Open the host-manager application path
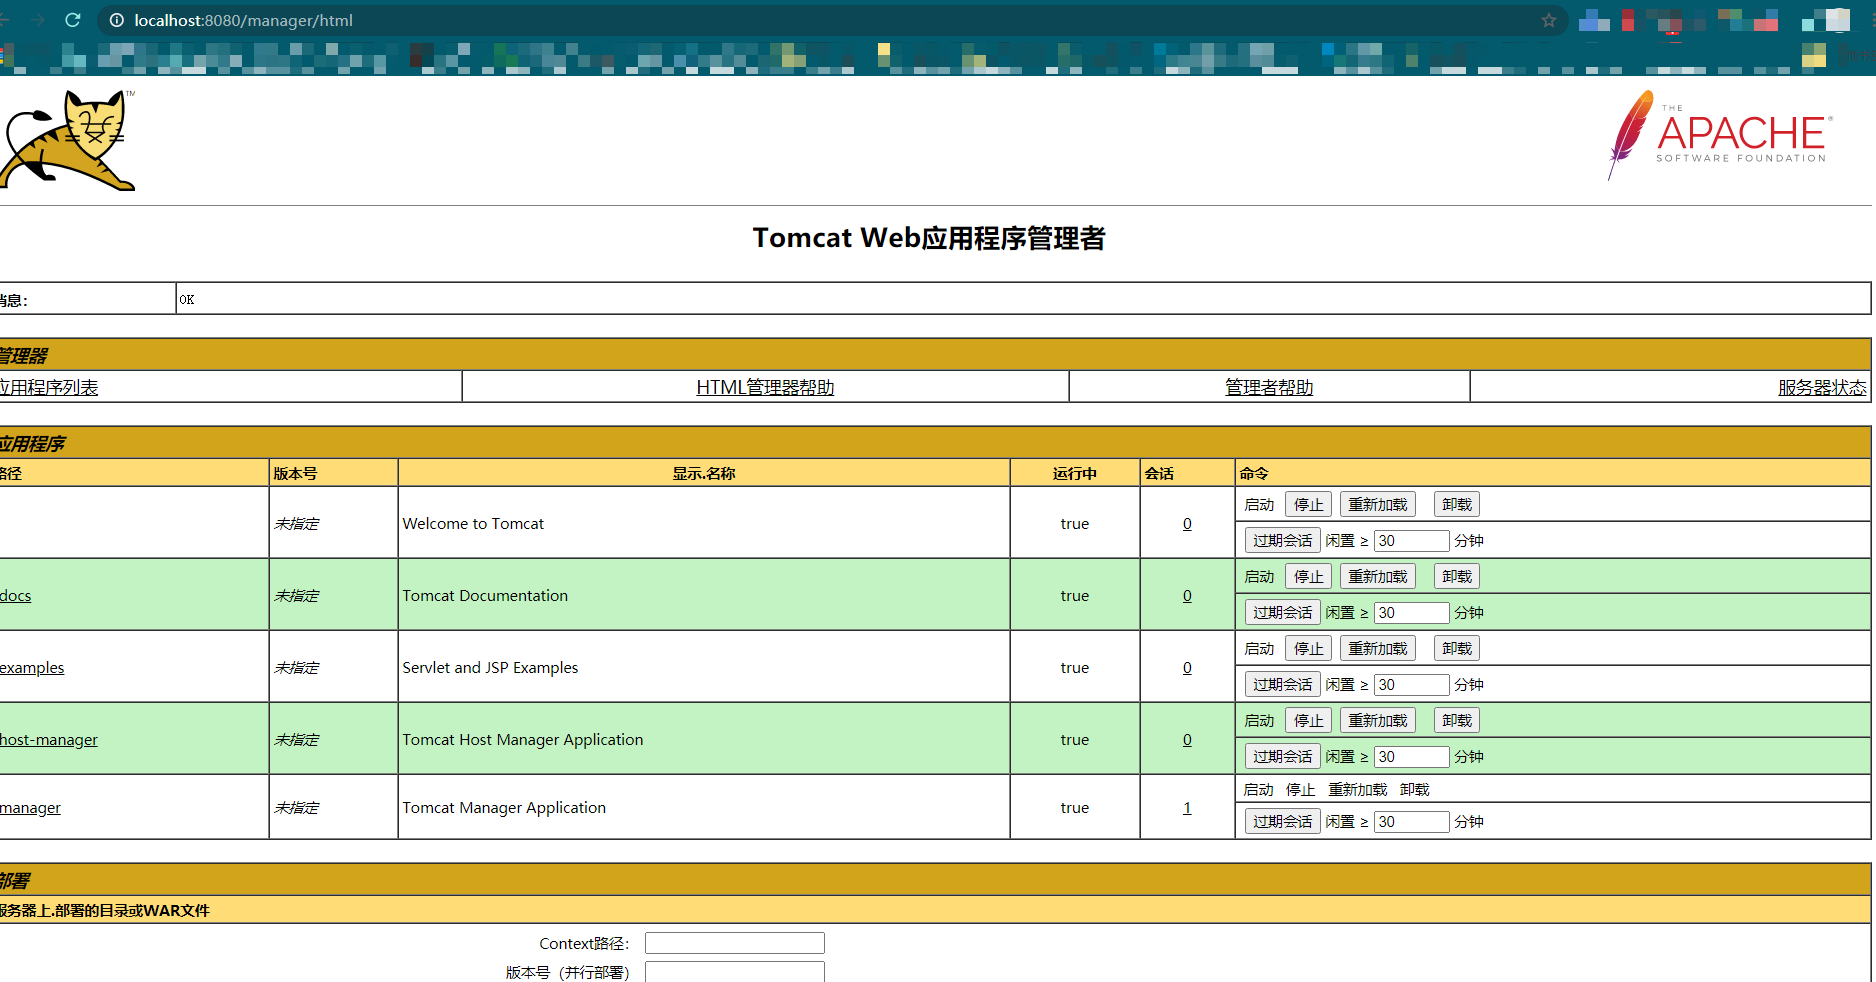The width and height of the screenshot is (1876, 982). click(49, 739)
